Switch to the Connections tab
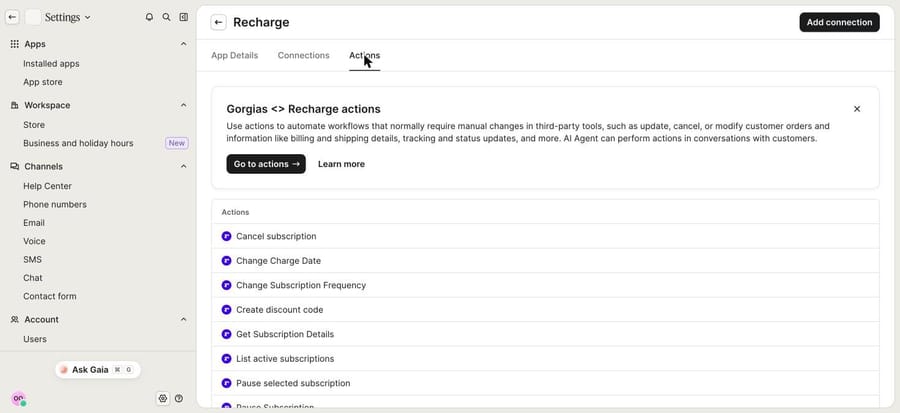 click(x=304, y=56)
